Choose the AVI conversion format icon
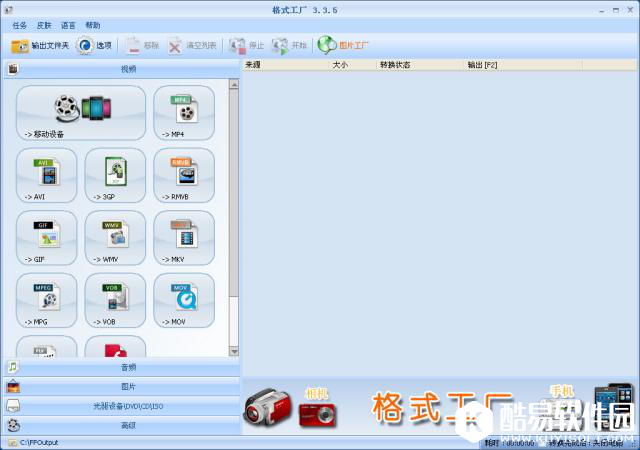The image size is (640, 450). point(46,175)
